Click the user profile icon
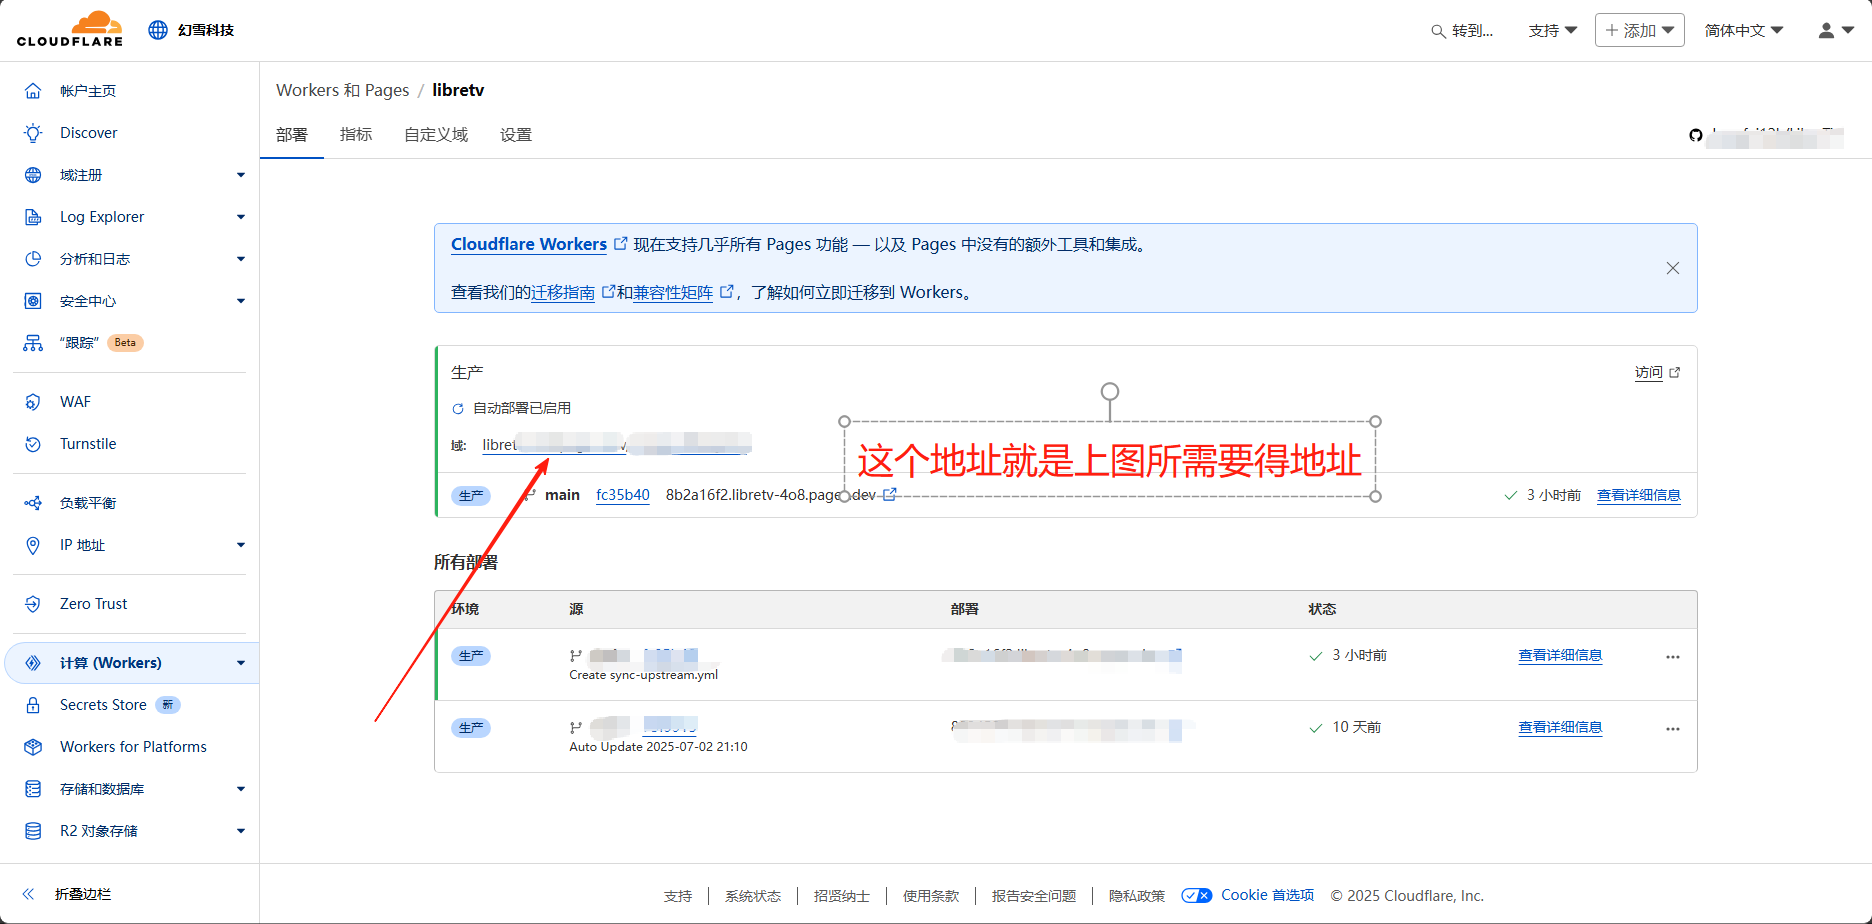 click(x=1826, y=30)
